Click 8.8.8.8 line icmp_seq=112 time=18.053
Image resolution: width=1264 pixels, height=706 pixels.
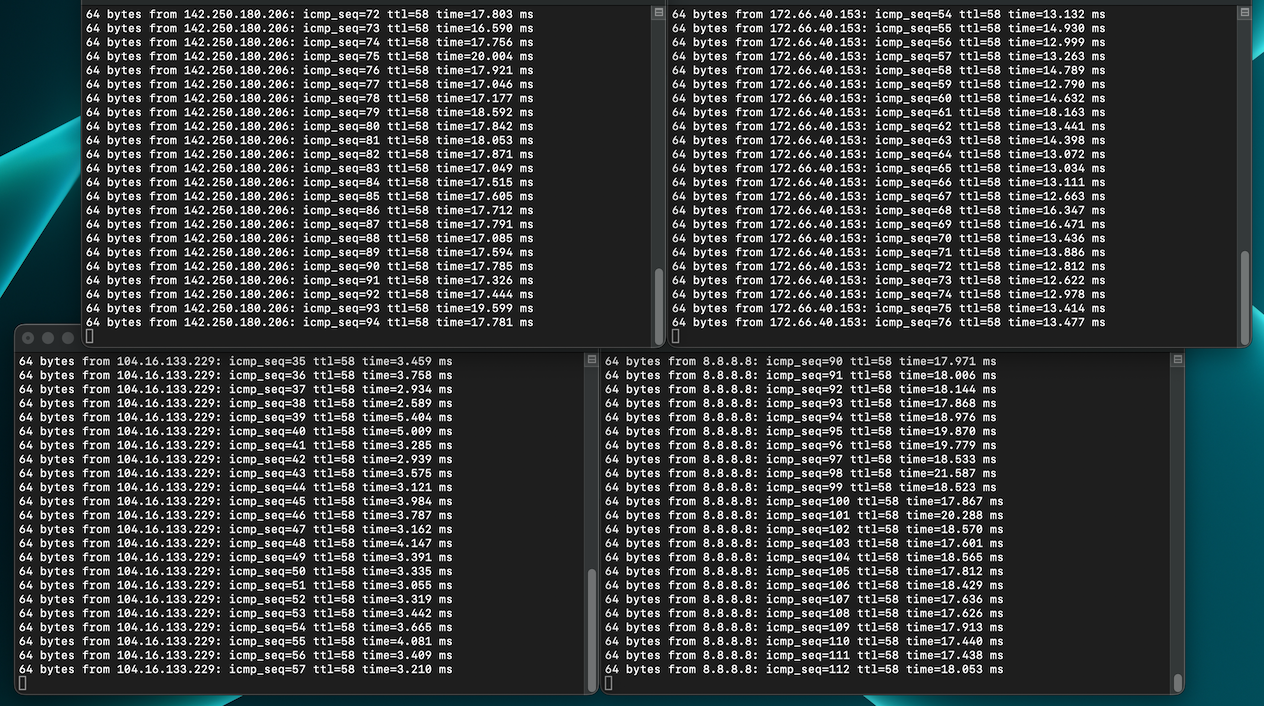click(804, 669)
